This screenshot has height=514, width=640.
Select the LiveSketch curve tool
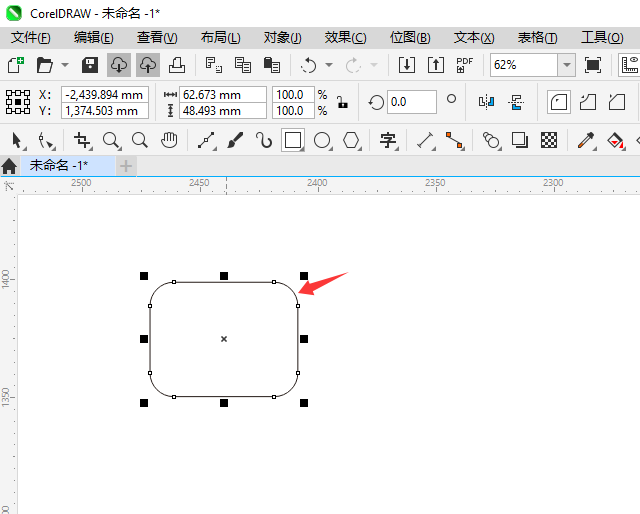tap(264, 140)
